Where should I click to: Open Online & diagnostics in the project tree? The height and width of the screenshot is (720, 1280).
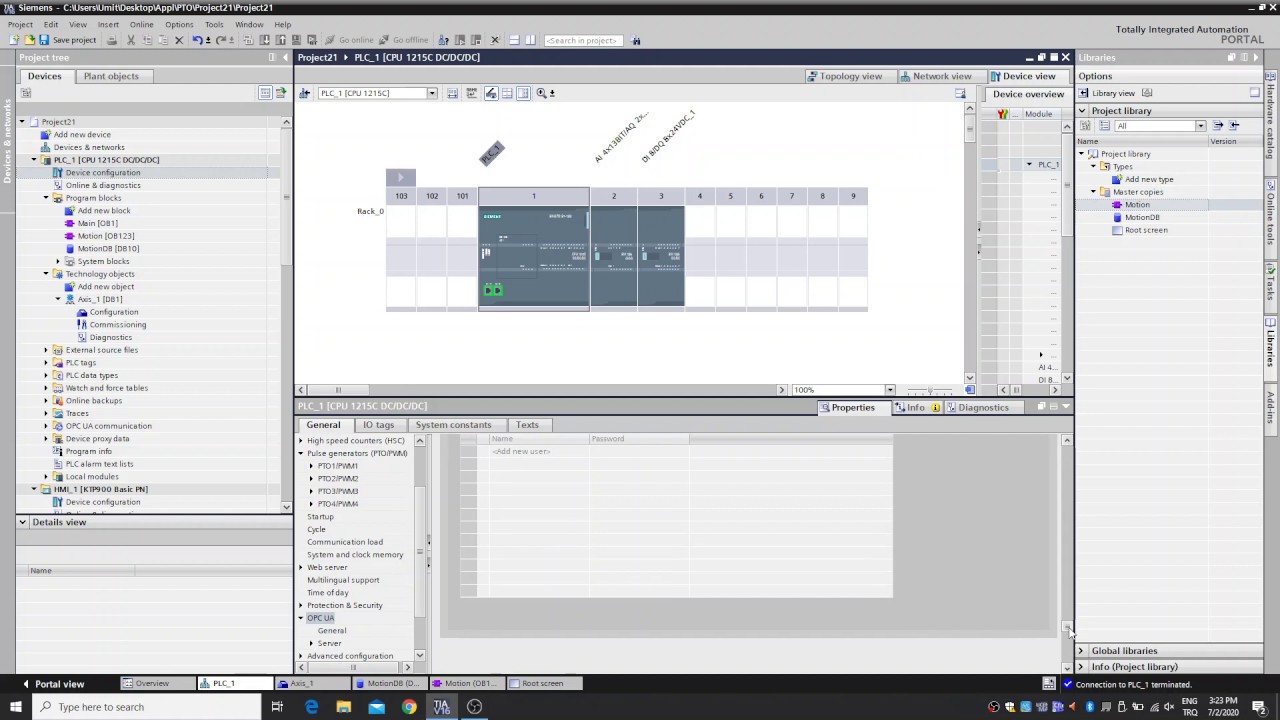pyautogui.click(x=102, y=185)
